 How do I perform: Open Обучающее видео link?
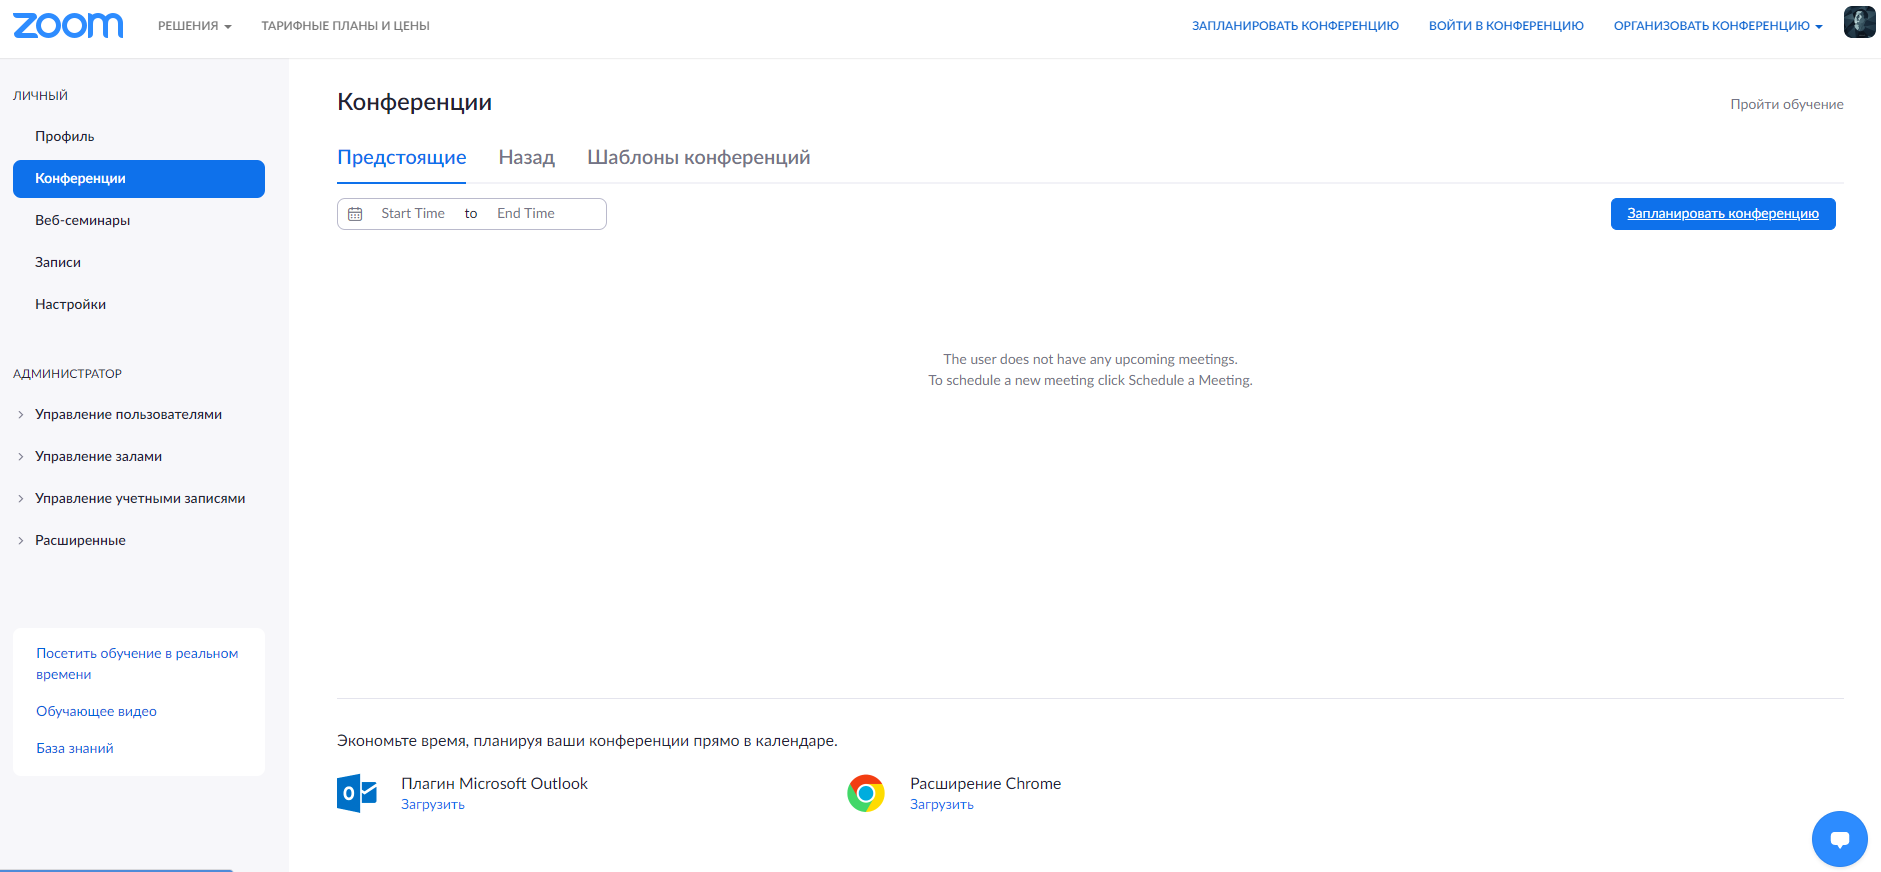96,711
